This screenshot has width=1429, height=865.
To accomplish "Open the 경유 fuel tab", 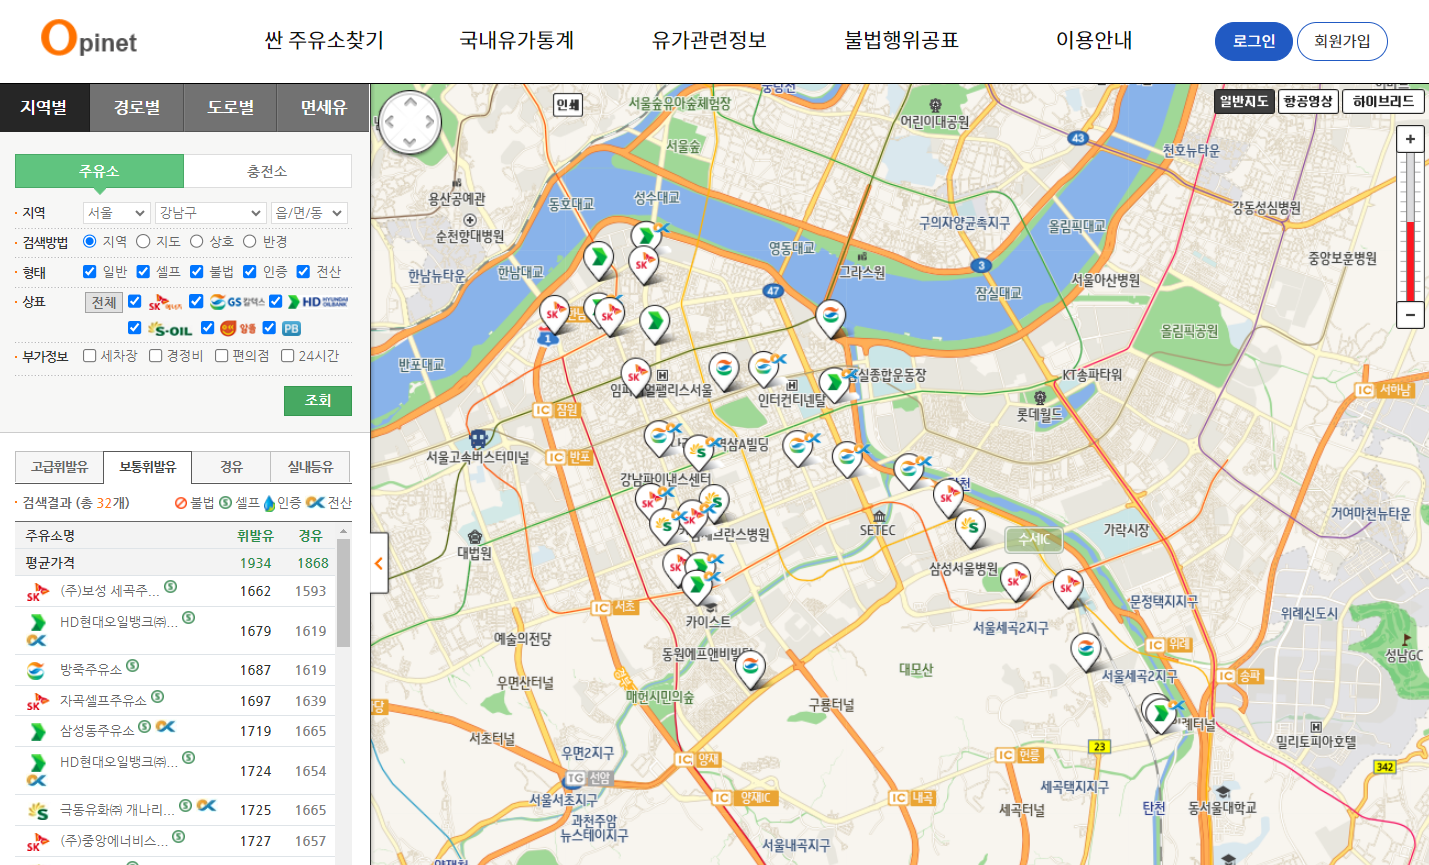I will point(232,467).
